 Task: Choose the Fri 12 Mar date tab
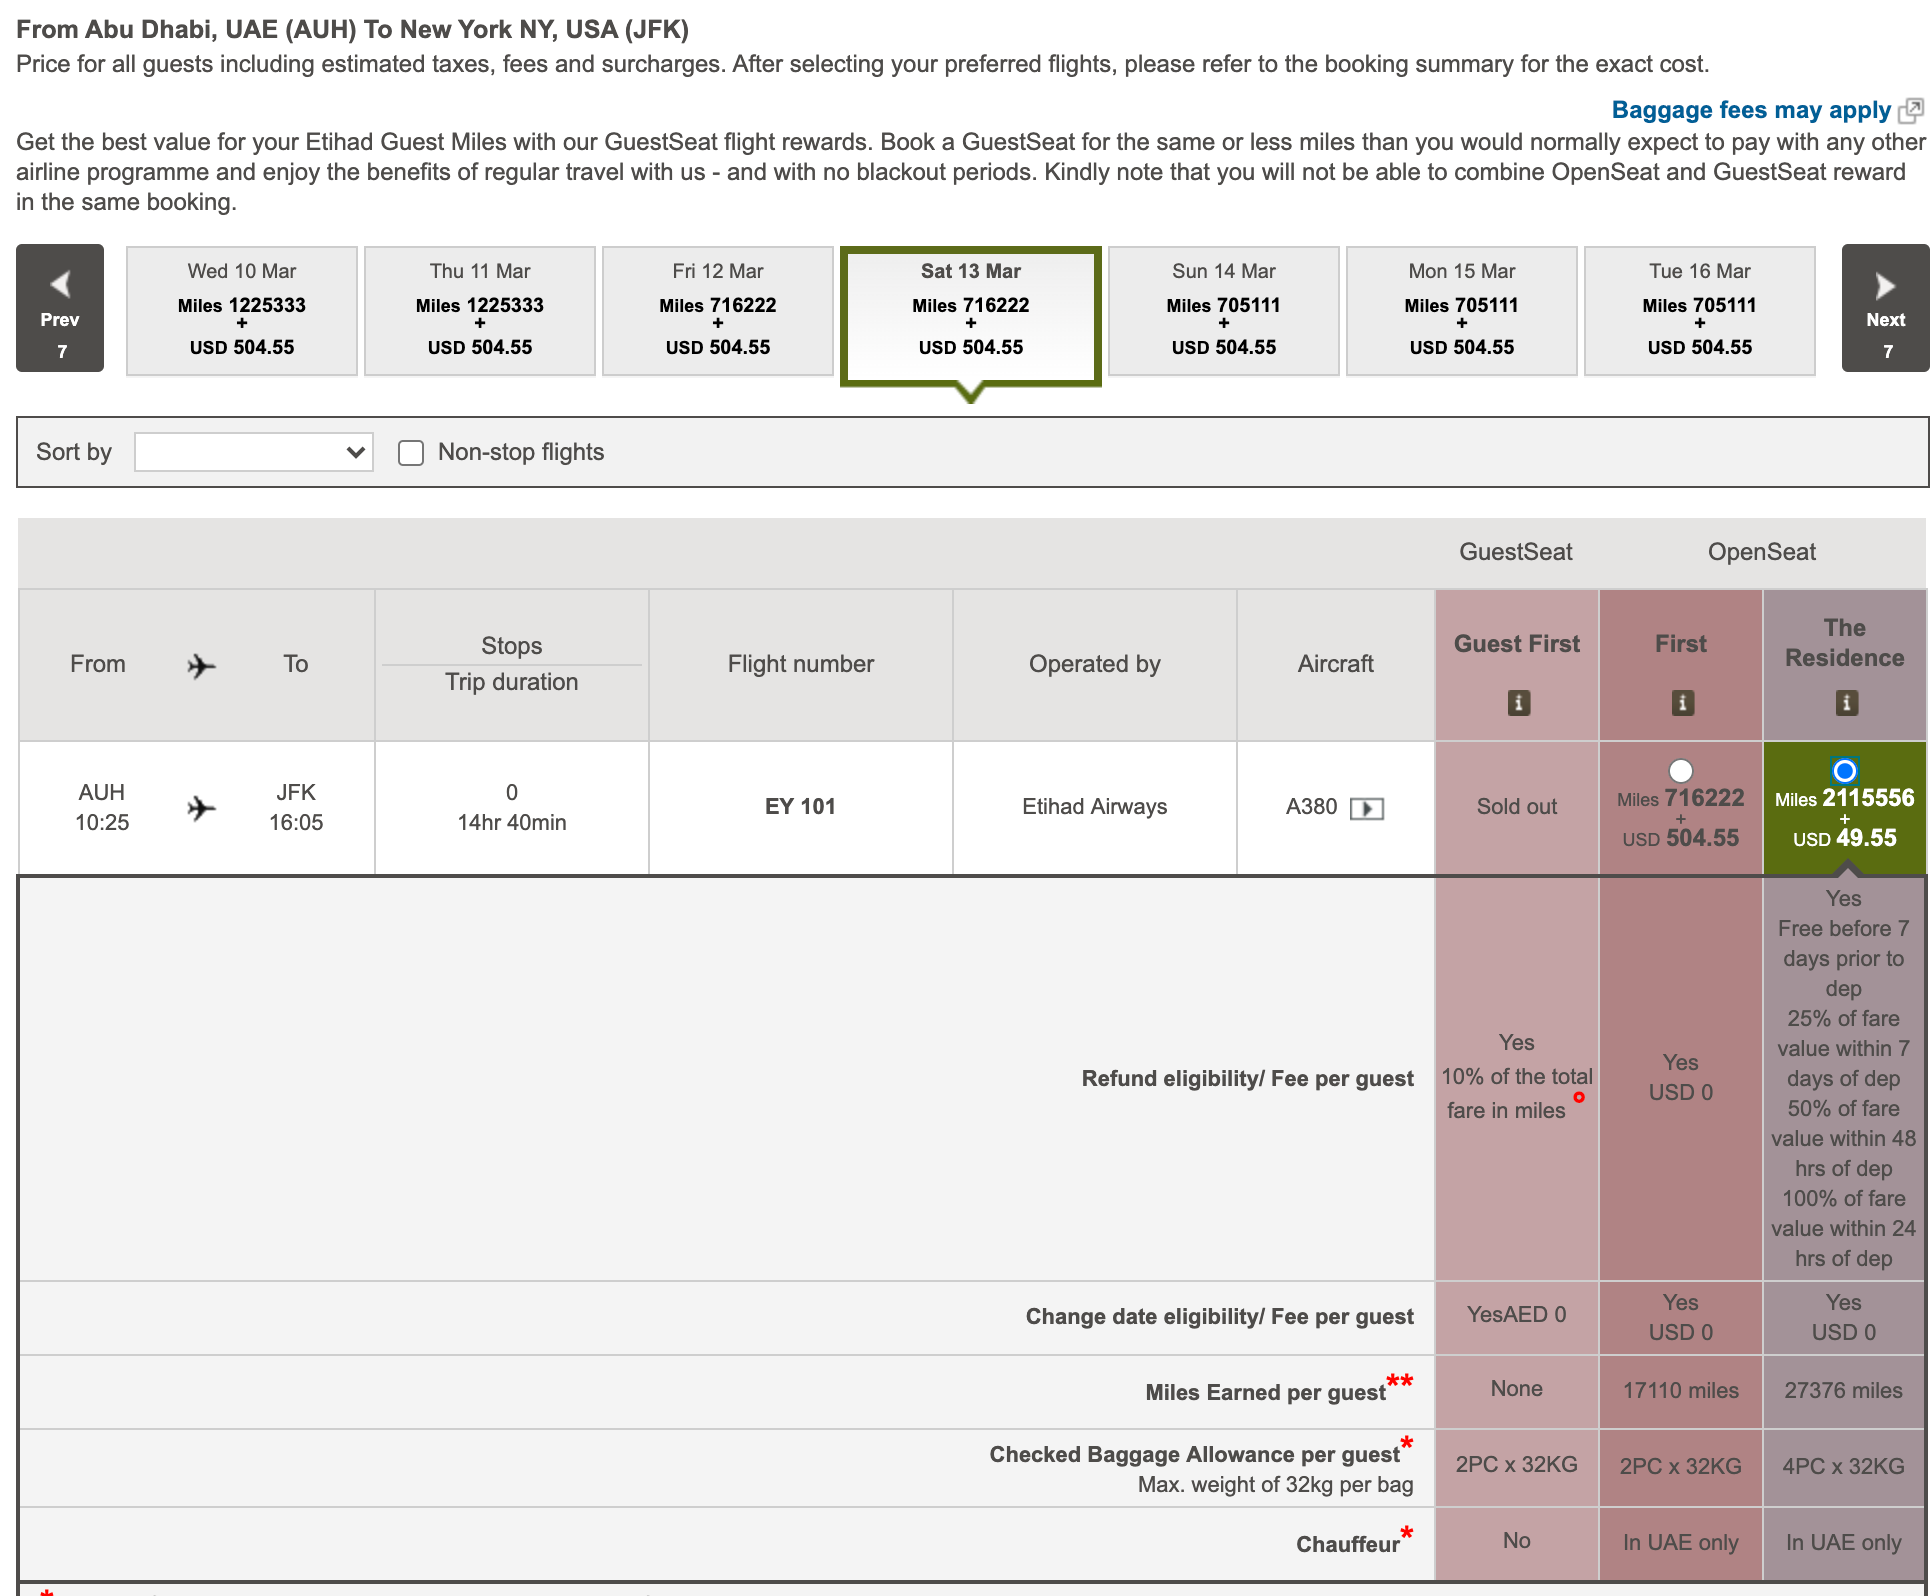[x=718, y=310]
